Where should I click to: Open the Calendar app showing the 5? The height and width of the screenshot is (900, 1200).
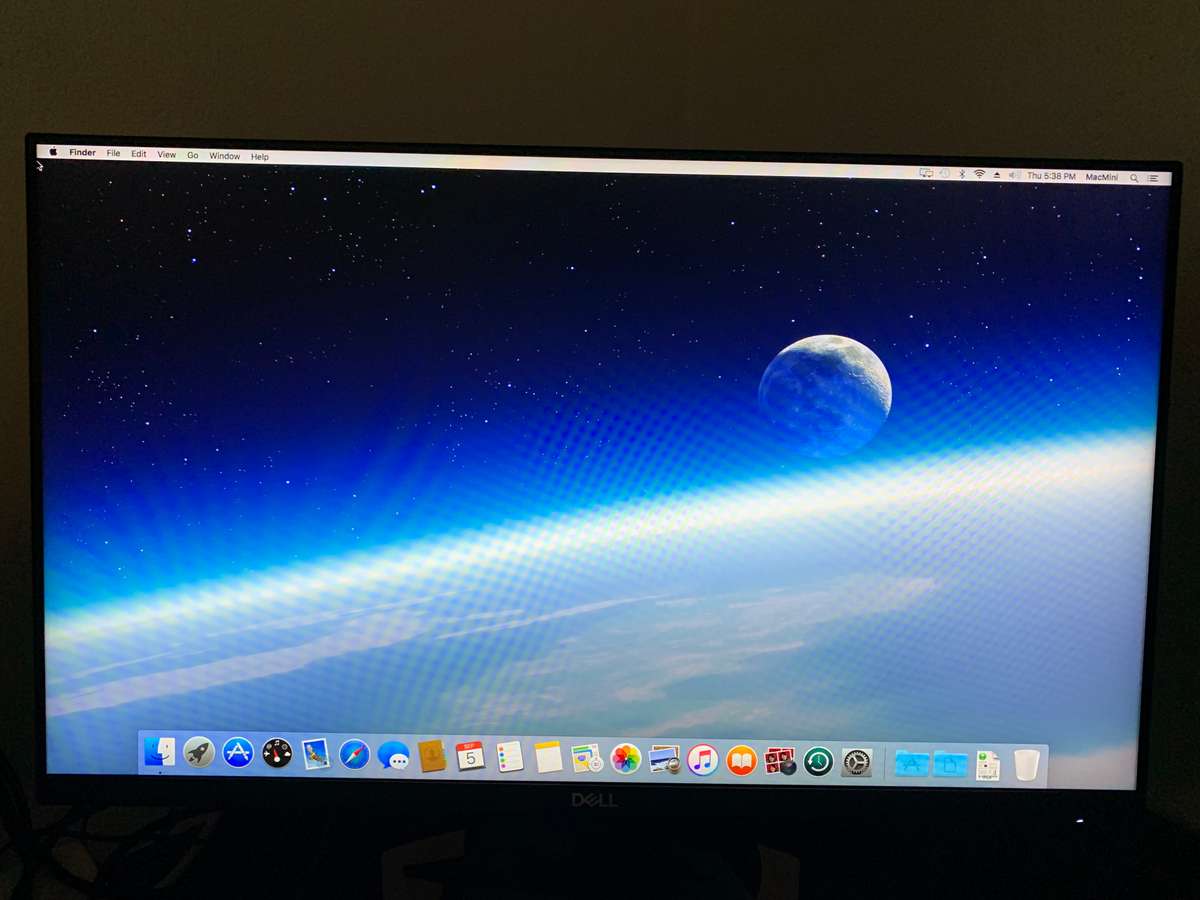(470, 758)
